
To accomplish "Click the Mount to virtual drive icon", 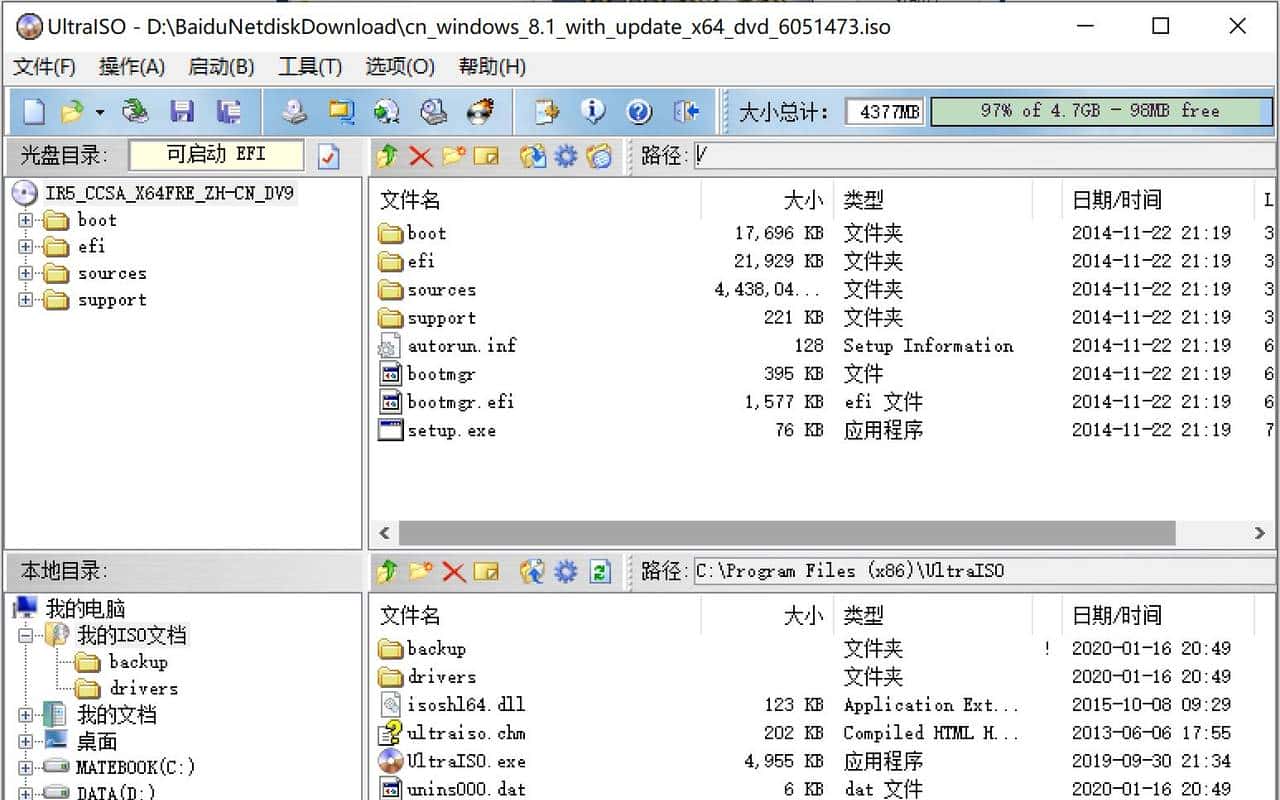I will pyautogui.click(x=433, y=111).
